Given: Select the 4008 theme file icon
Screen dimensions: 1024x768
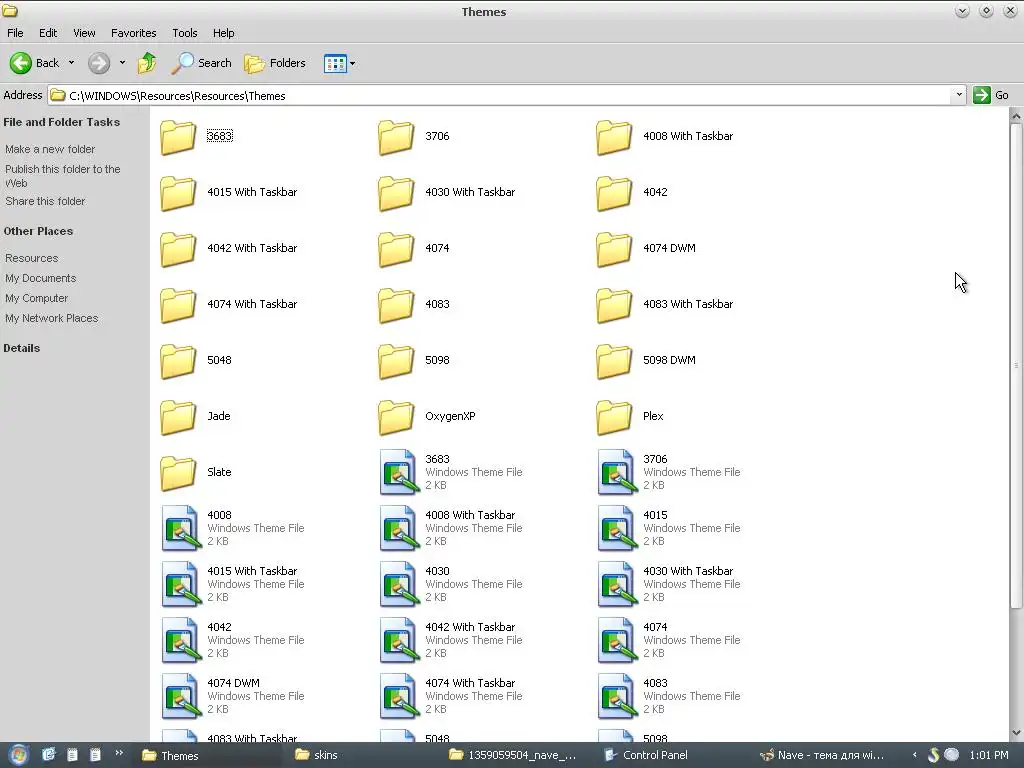Looking at the screenshot, I should tap(180, 528).
